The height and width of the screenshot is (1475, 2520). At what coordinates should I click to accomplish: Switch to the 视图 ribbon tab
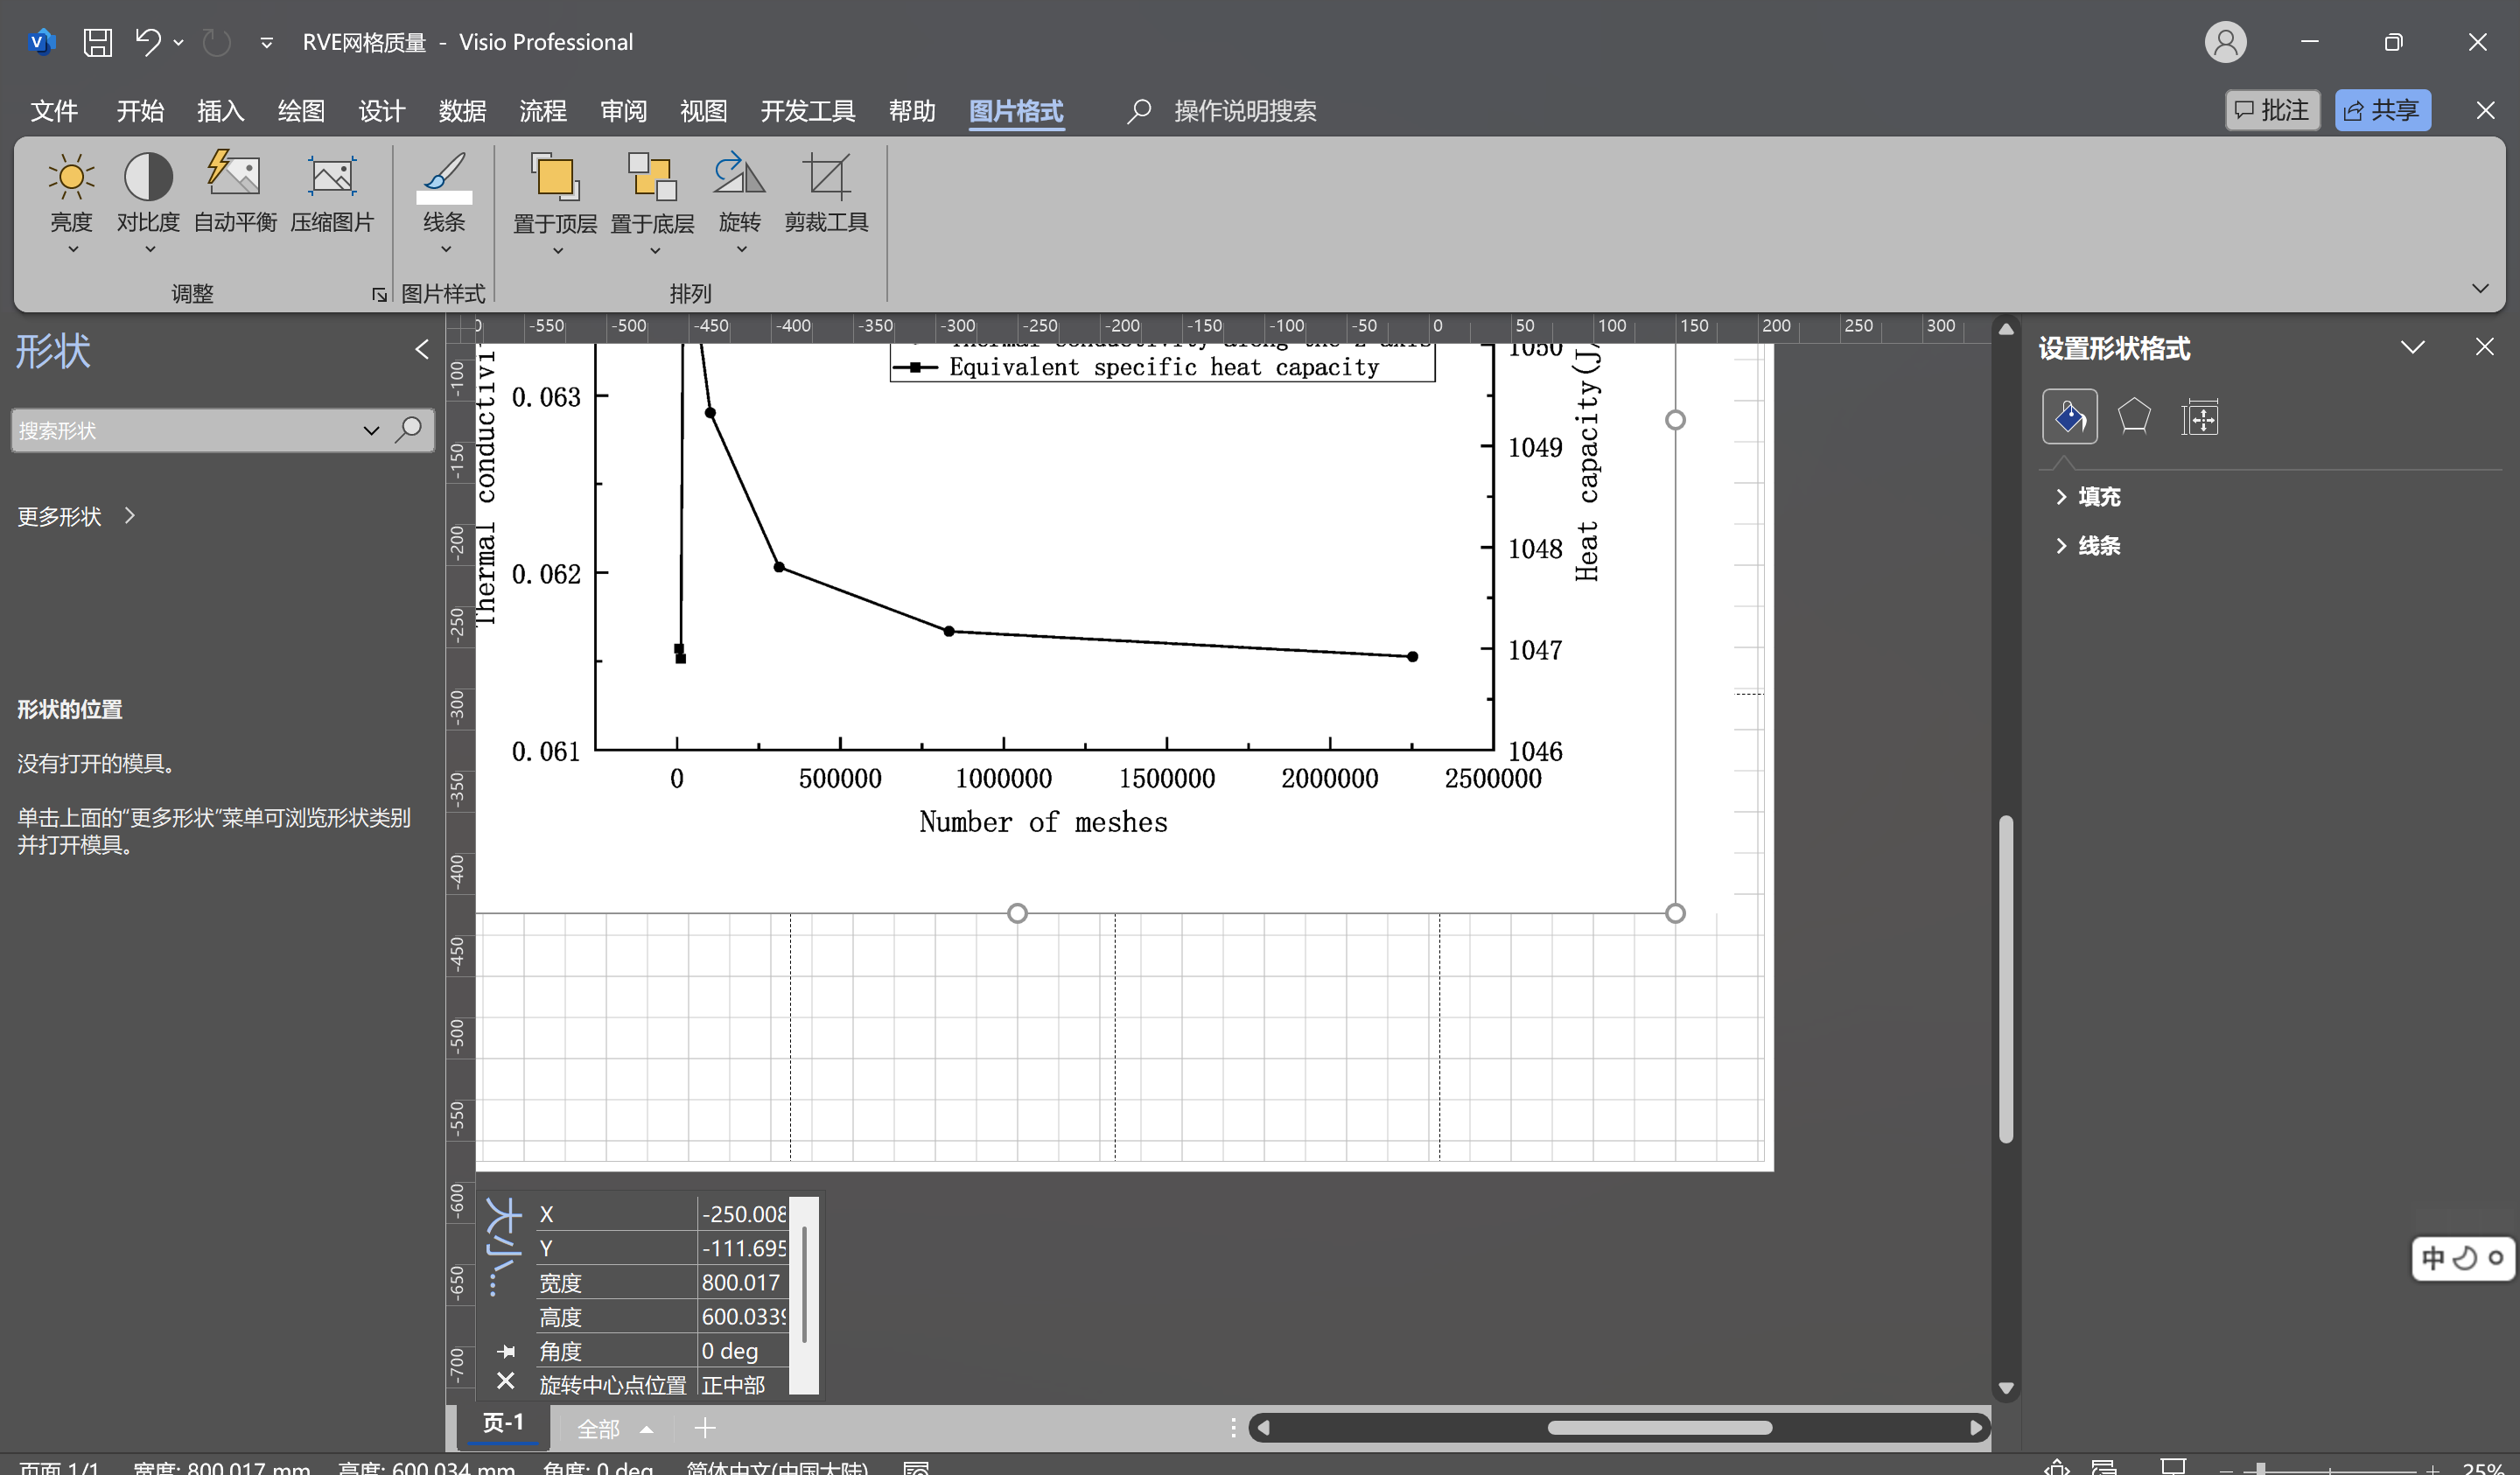[x=703, y=111]
